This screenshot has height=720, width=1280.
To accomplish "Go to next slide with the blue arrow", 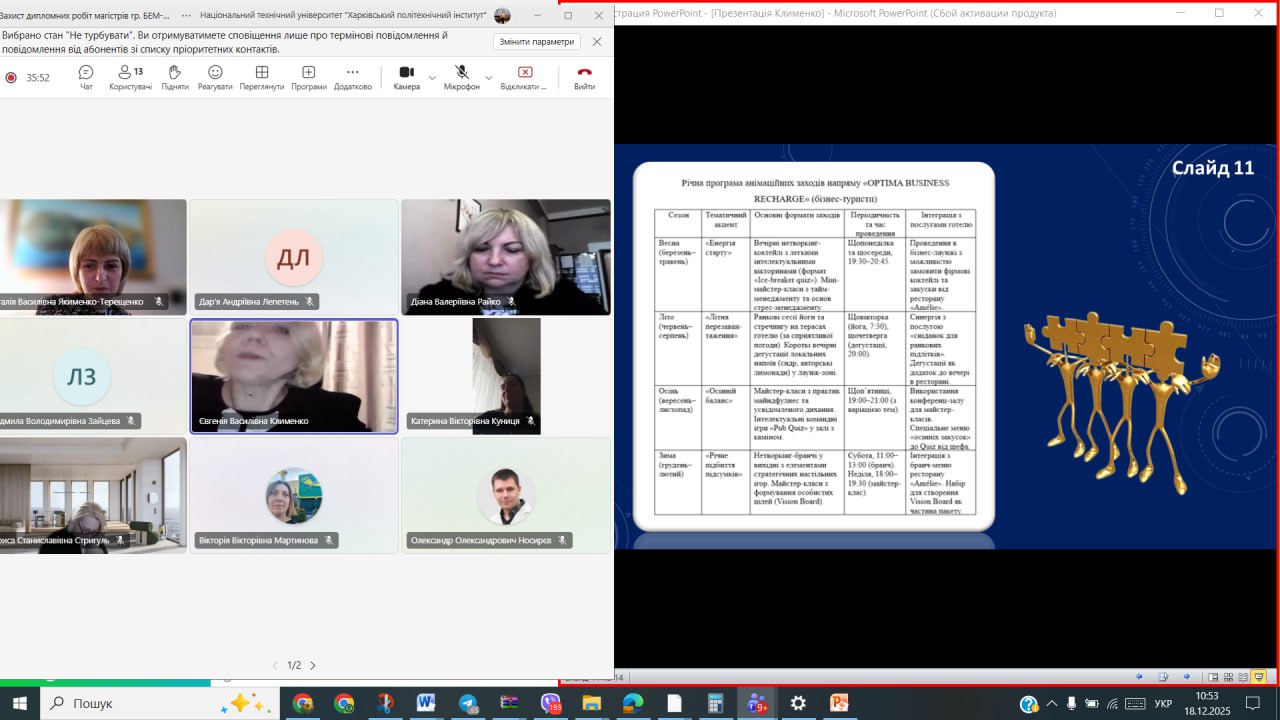I will (x=1187, y=677).
